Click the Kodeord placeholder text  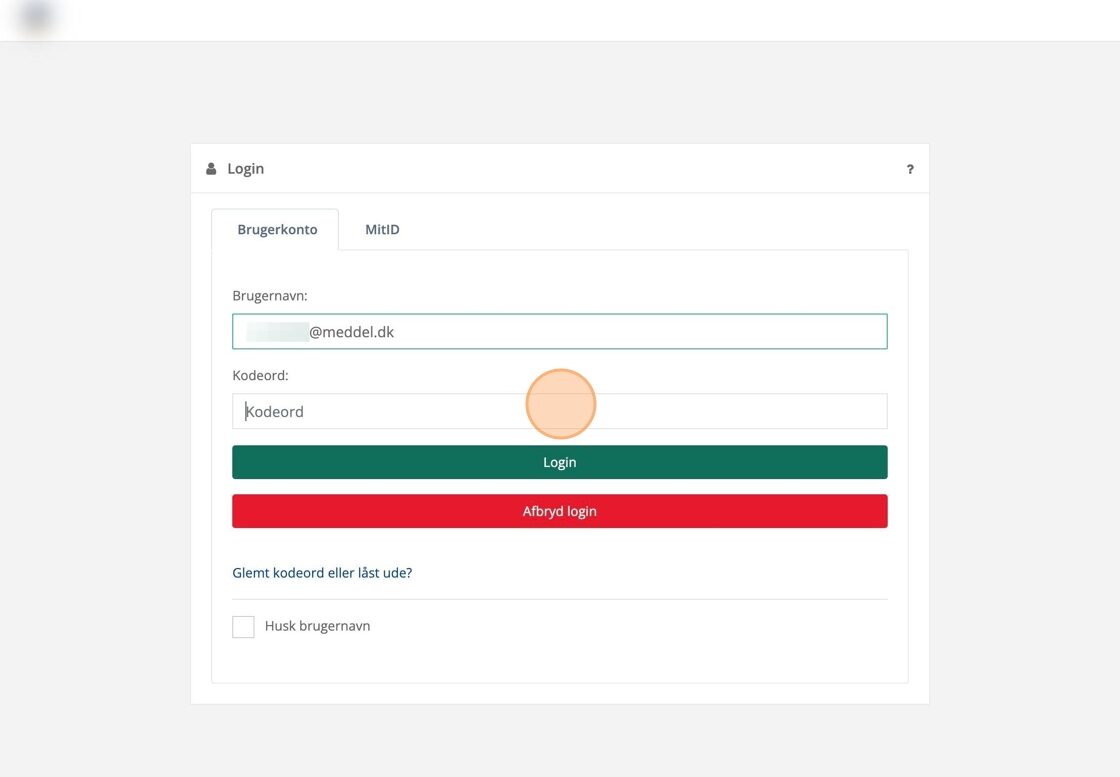[274, 411]
